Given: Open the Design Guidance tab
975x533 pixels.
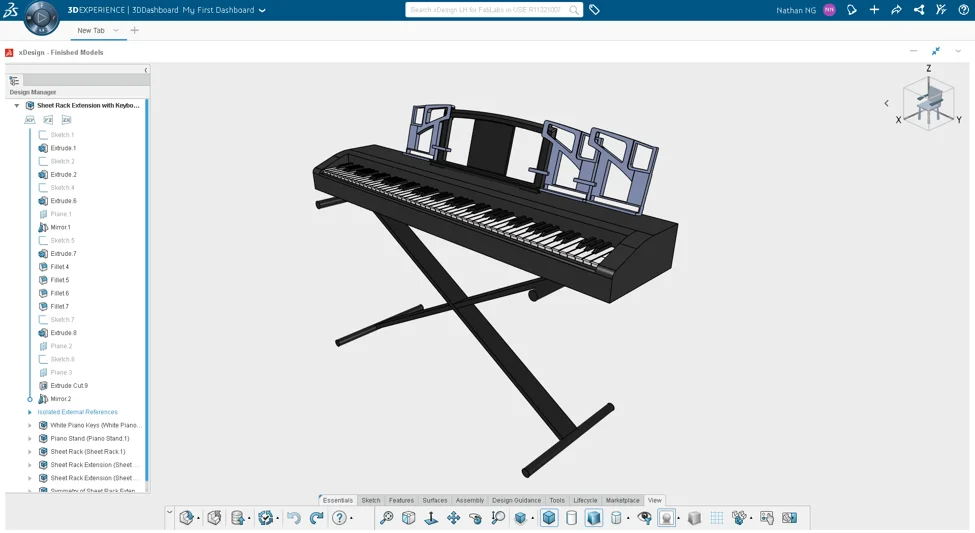Looking at the screenshot, I should [x=516, y=500].
